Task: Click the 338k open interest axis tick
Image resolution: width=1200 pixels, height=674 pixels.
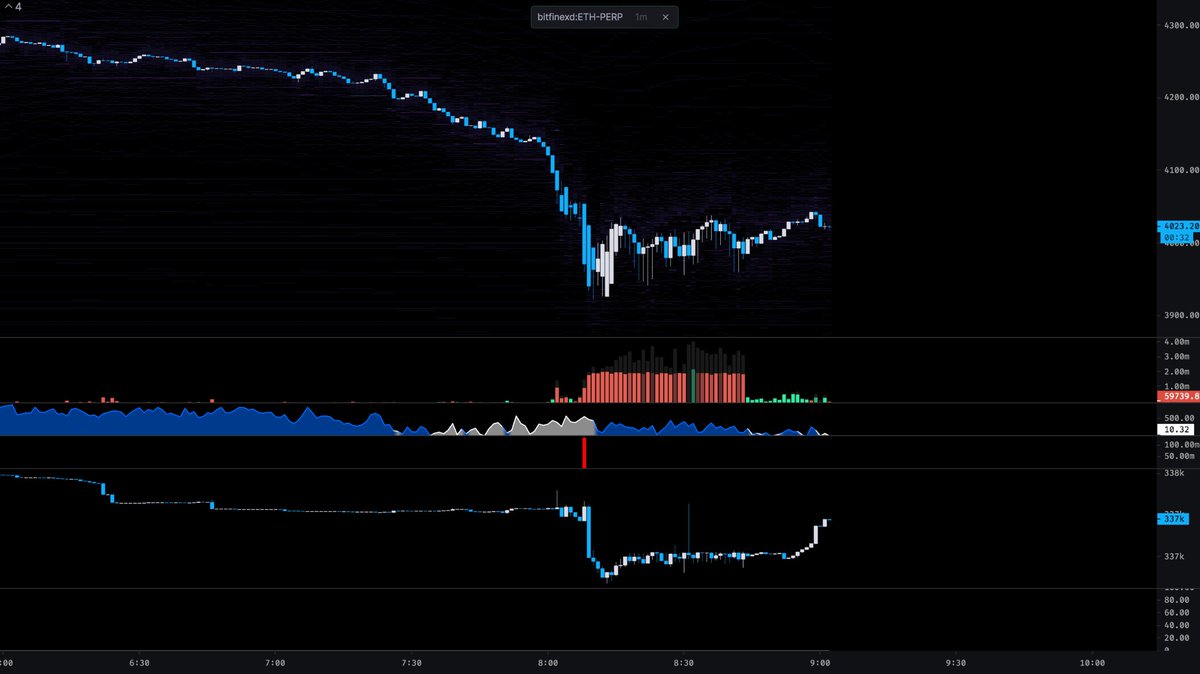Action: (1174, 473)
